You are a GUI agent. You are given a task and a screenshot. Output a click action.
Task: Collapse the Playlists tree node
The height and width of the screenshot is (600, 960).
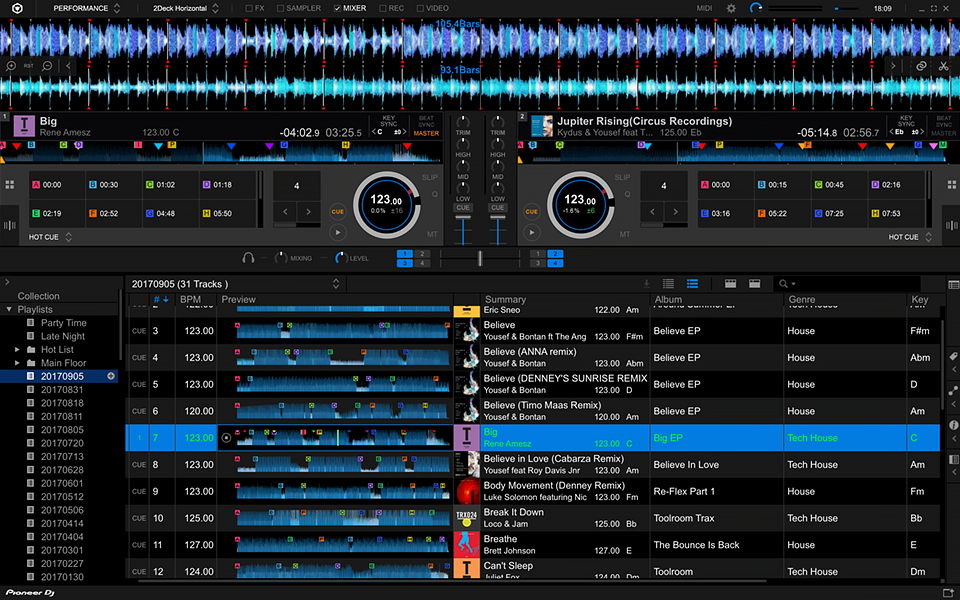[9, 310]
